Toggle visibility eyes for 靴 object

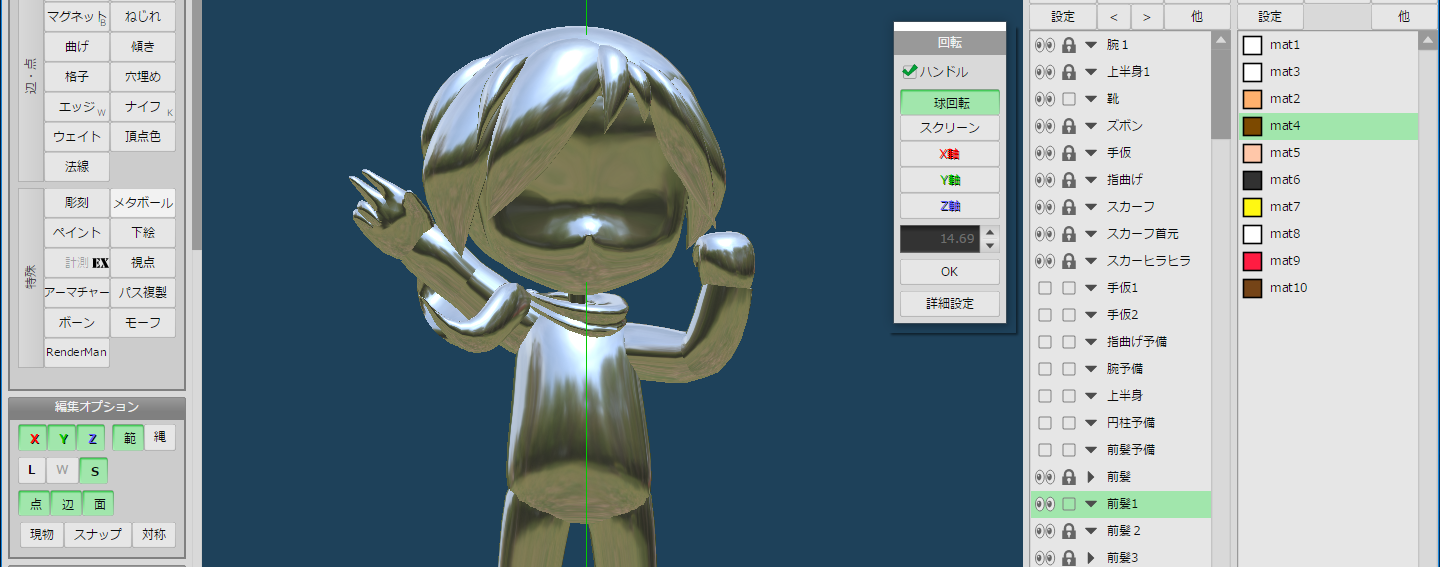(x=1045, y=99)
